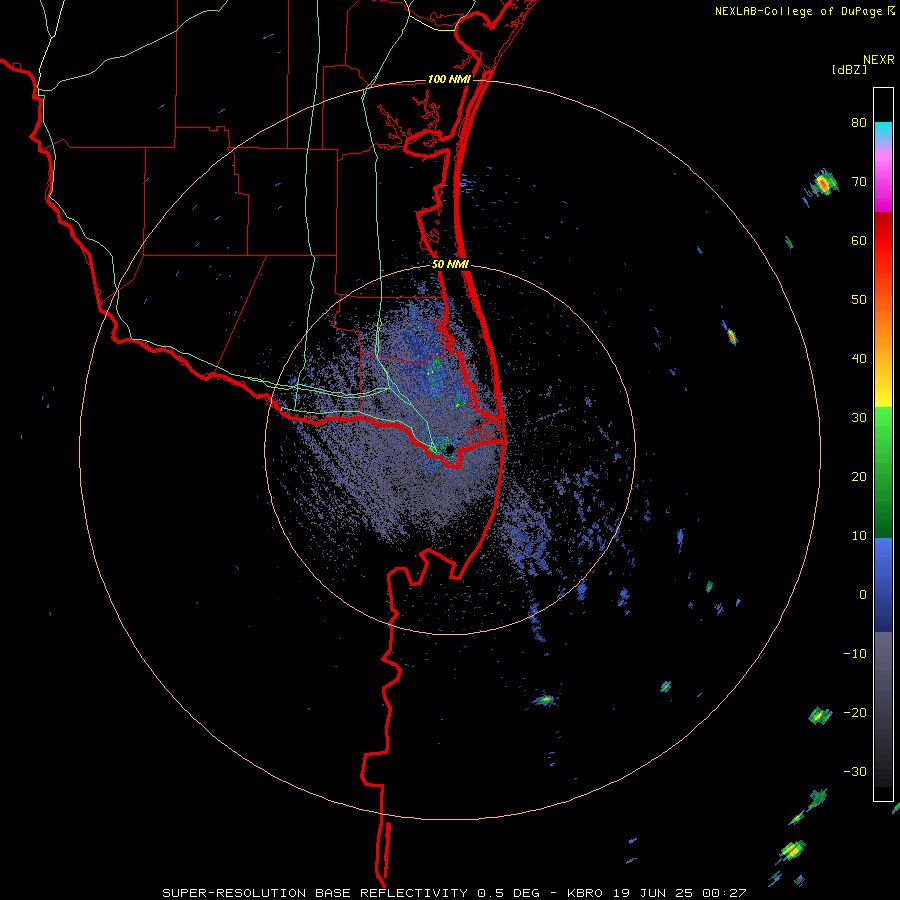Click the black radar site dot at center
The height and width of the screenshot is (900, 900).
[449, 449]
